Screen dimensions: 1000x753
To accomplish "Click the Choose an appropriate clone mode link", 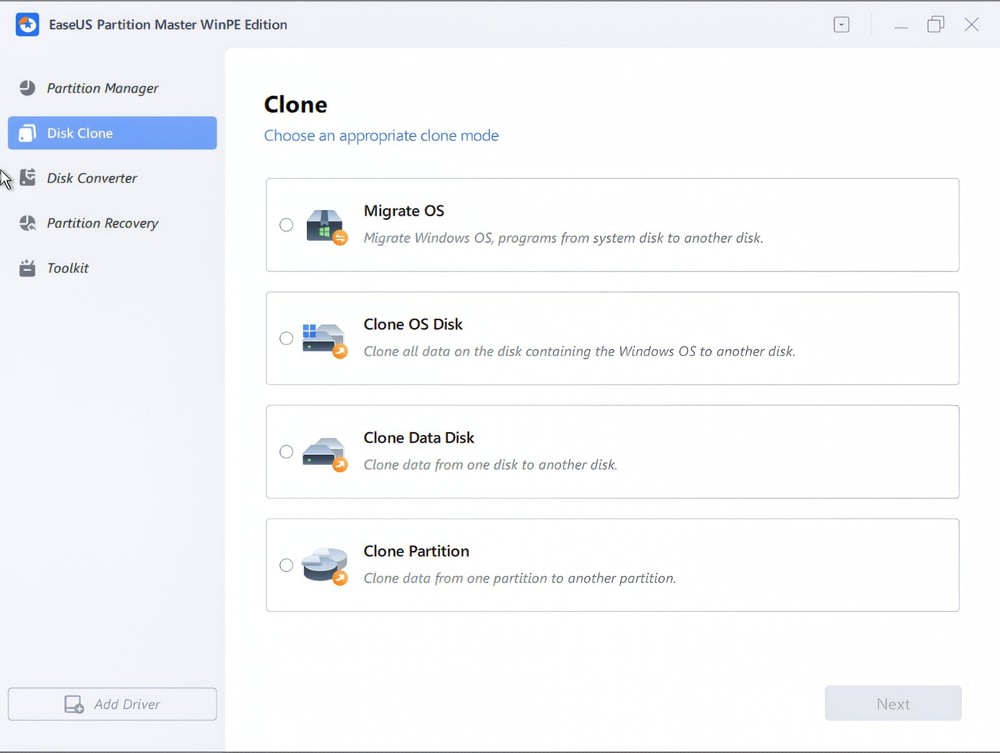I will [x=381, y=135].
